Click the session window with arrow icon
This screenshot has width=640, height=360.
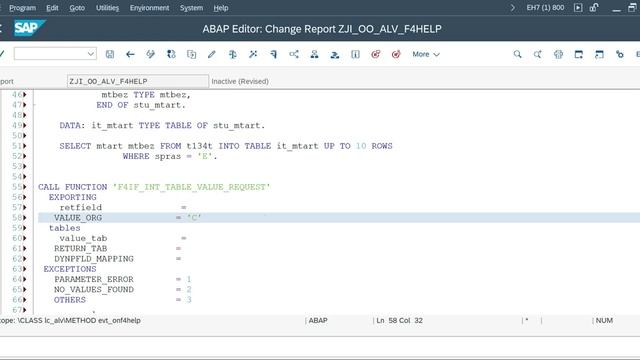point(599,54)
